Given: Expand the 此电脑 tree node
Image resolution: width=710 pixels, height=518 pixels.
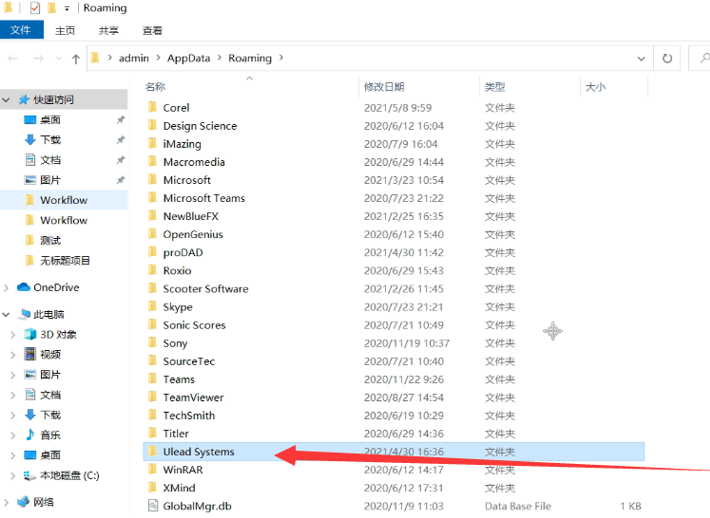Looking at the screenshot, I should point(7,314).
